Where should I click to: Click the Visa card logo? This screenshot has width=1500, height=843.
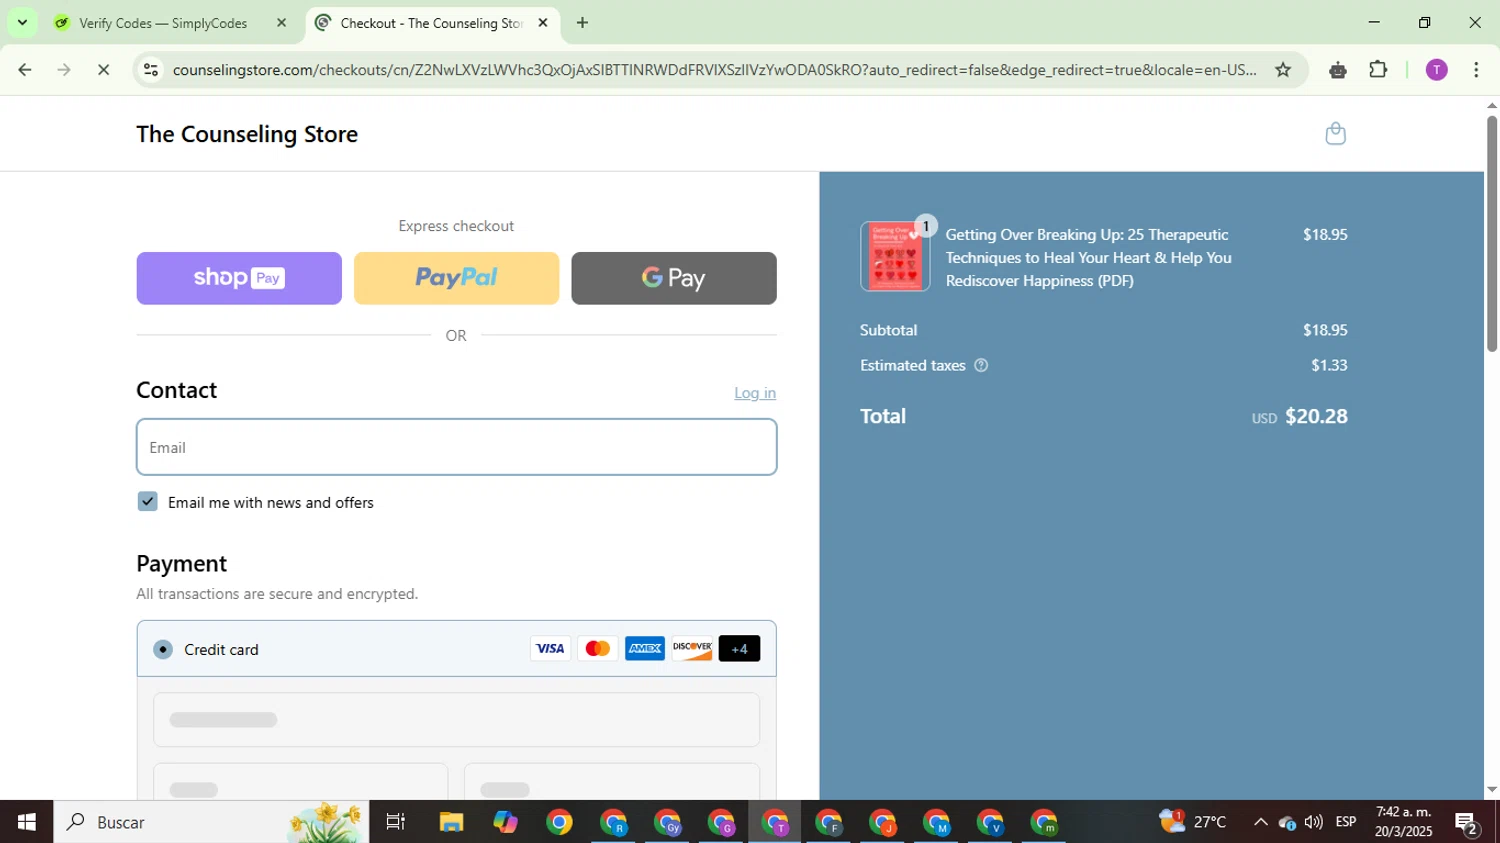pyautogui.click(x=550, y=649)
